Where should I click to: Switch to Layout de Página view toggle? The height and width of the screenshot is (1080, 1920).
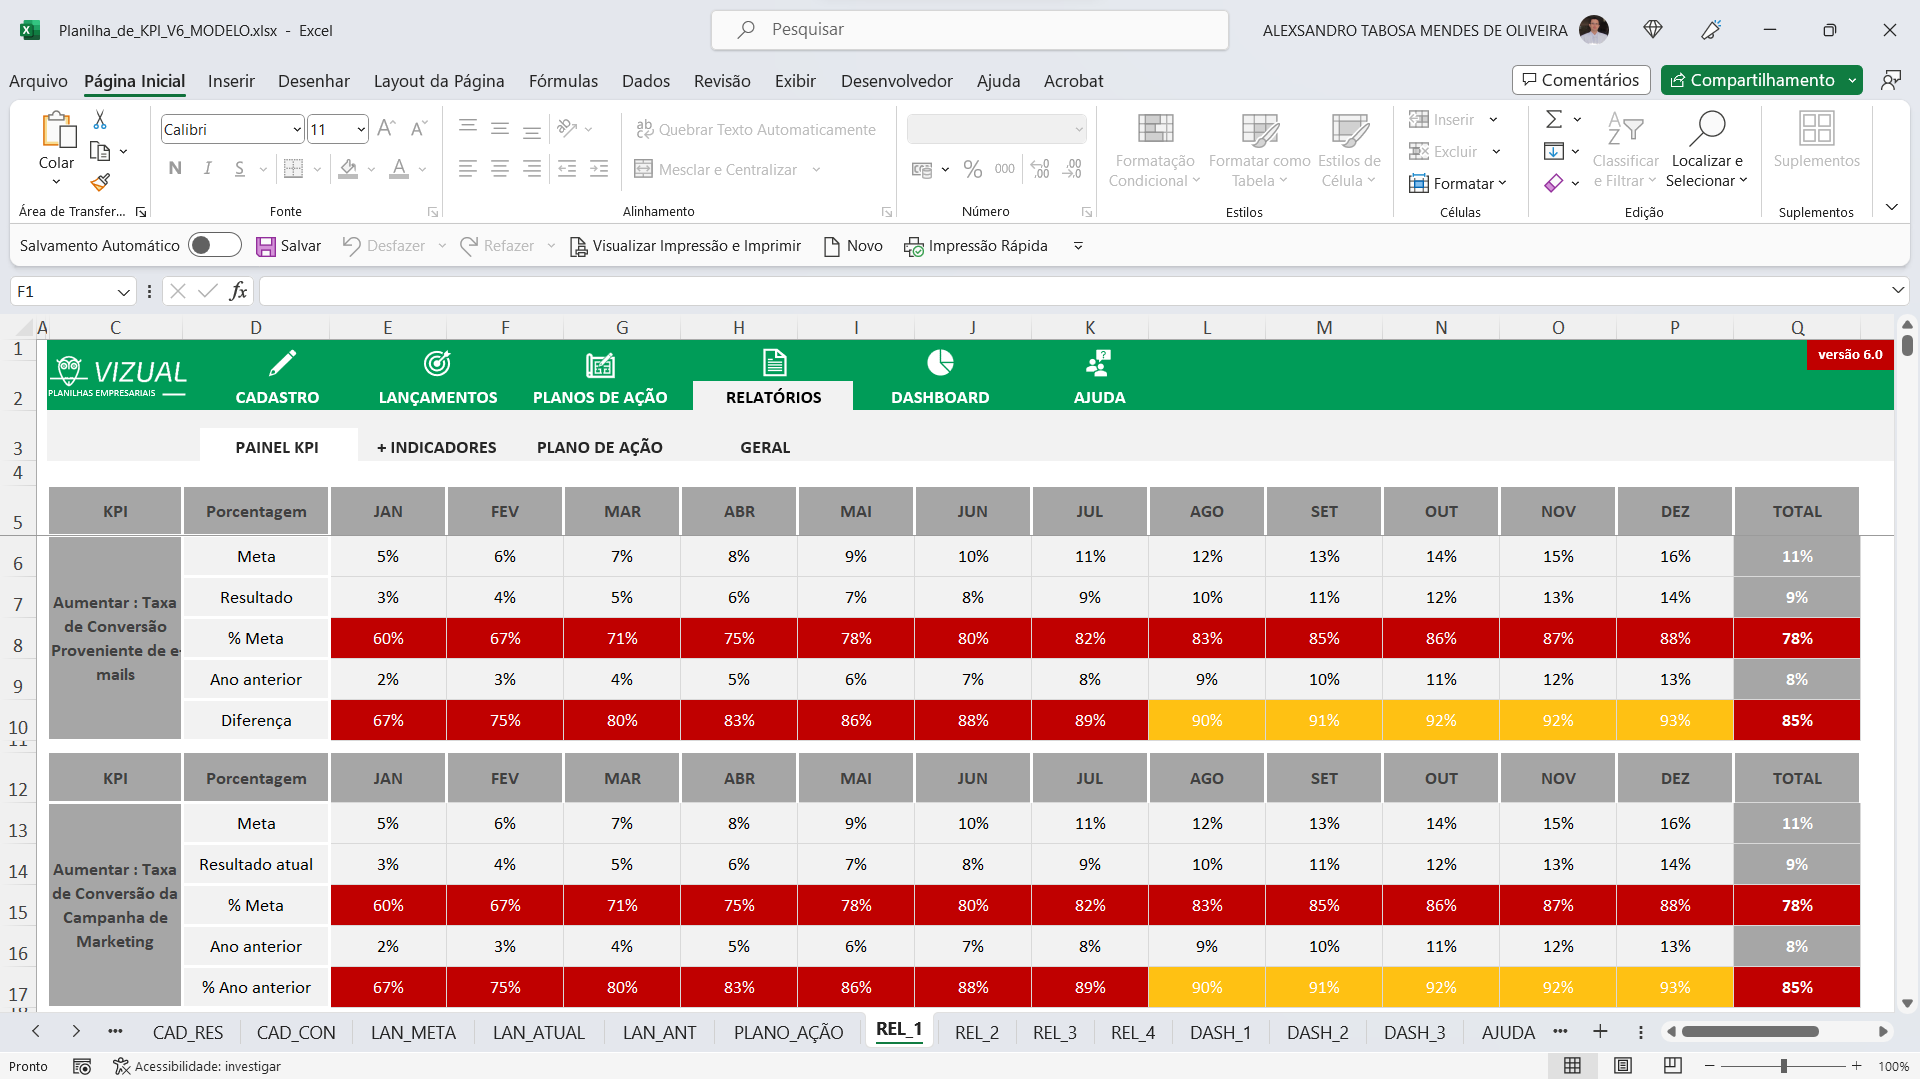[x=1623, y=1066]
